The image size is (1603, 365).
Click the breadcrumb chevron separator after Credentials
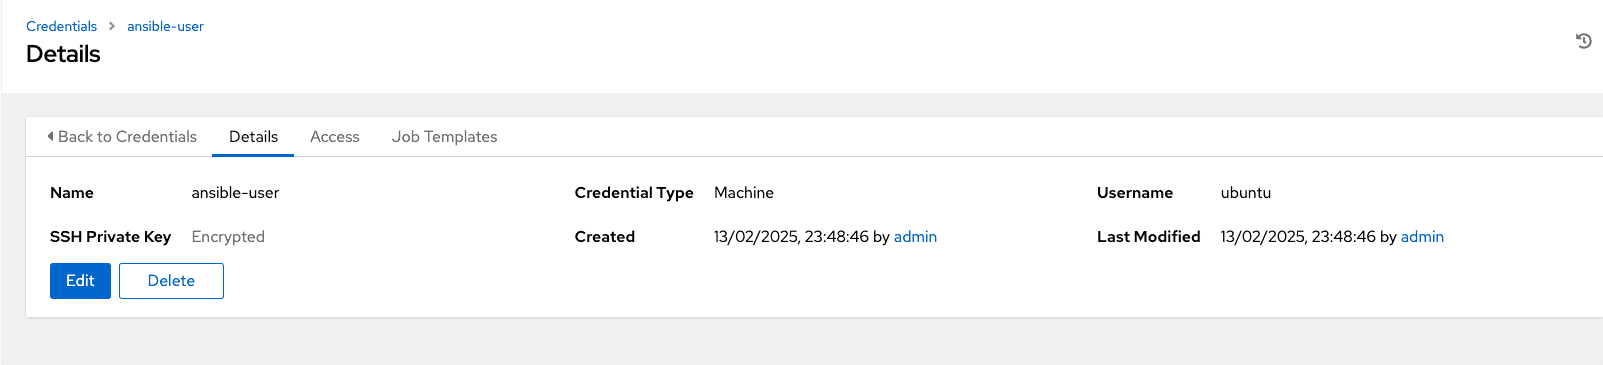click(x=112, y=26)
